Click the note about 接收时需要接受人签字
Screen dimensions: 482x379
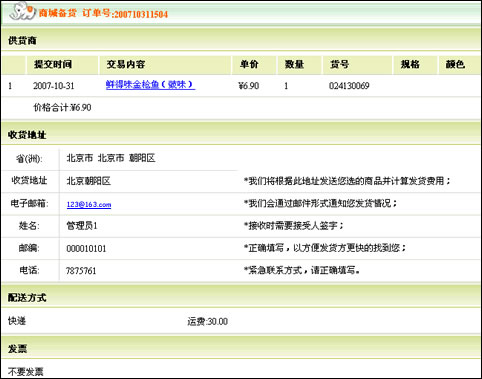[294, 226]
